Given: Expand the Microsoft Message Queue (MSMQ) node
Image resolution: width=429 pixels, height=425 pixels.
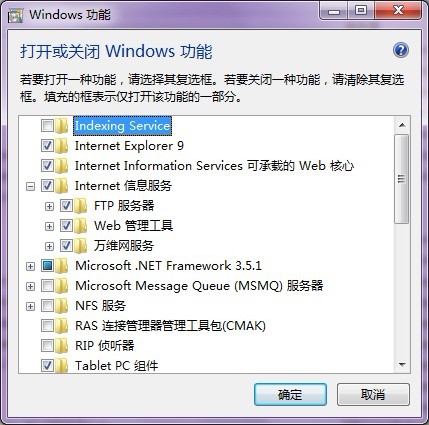Looking at the screenshot, I should click(x=30, y=286).
